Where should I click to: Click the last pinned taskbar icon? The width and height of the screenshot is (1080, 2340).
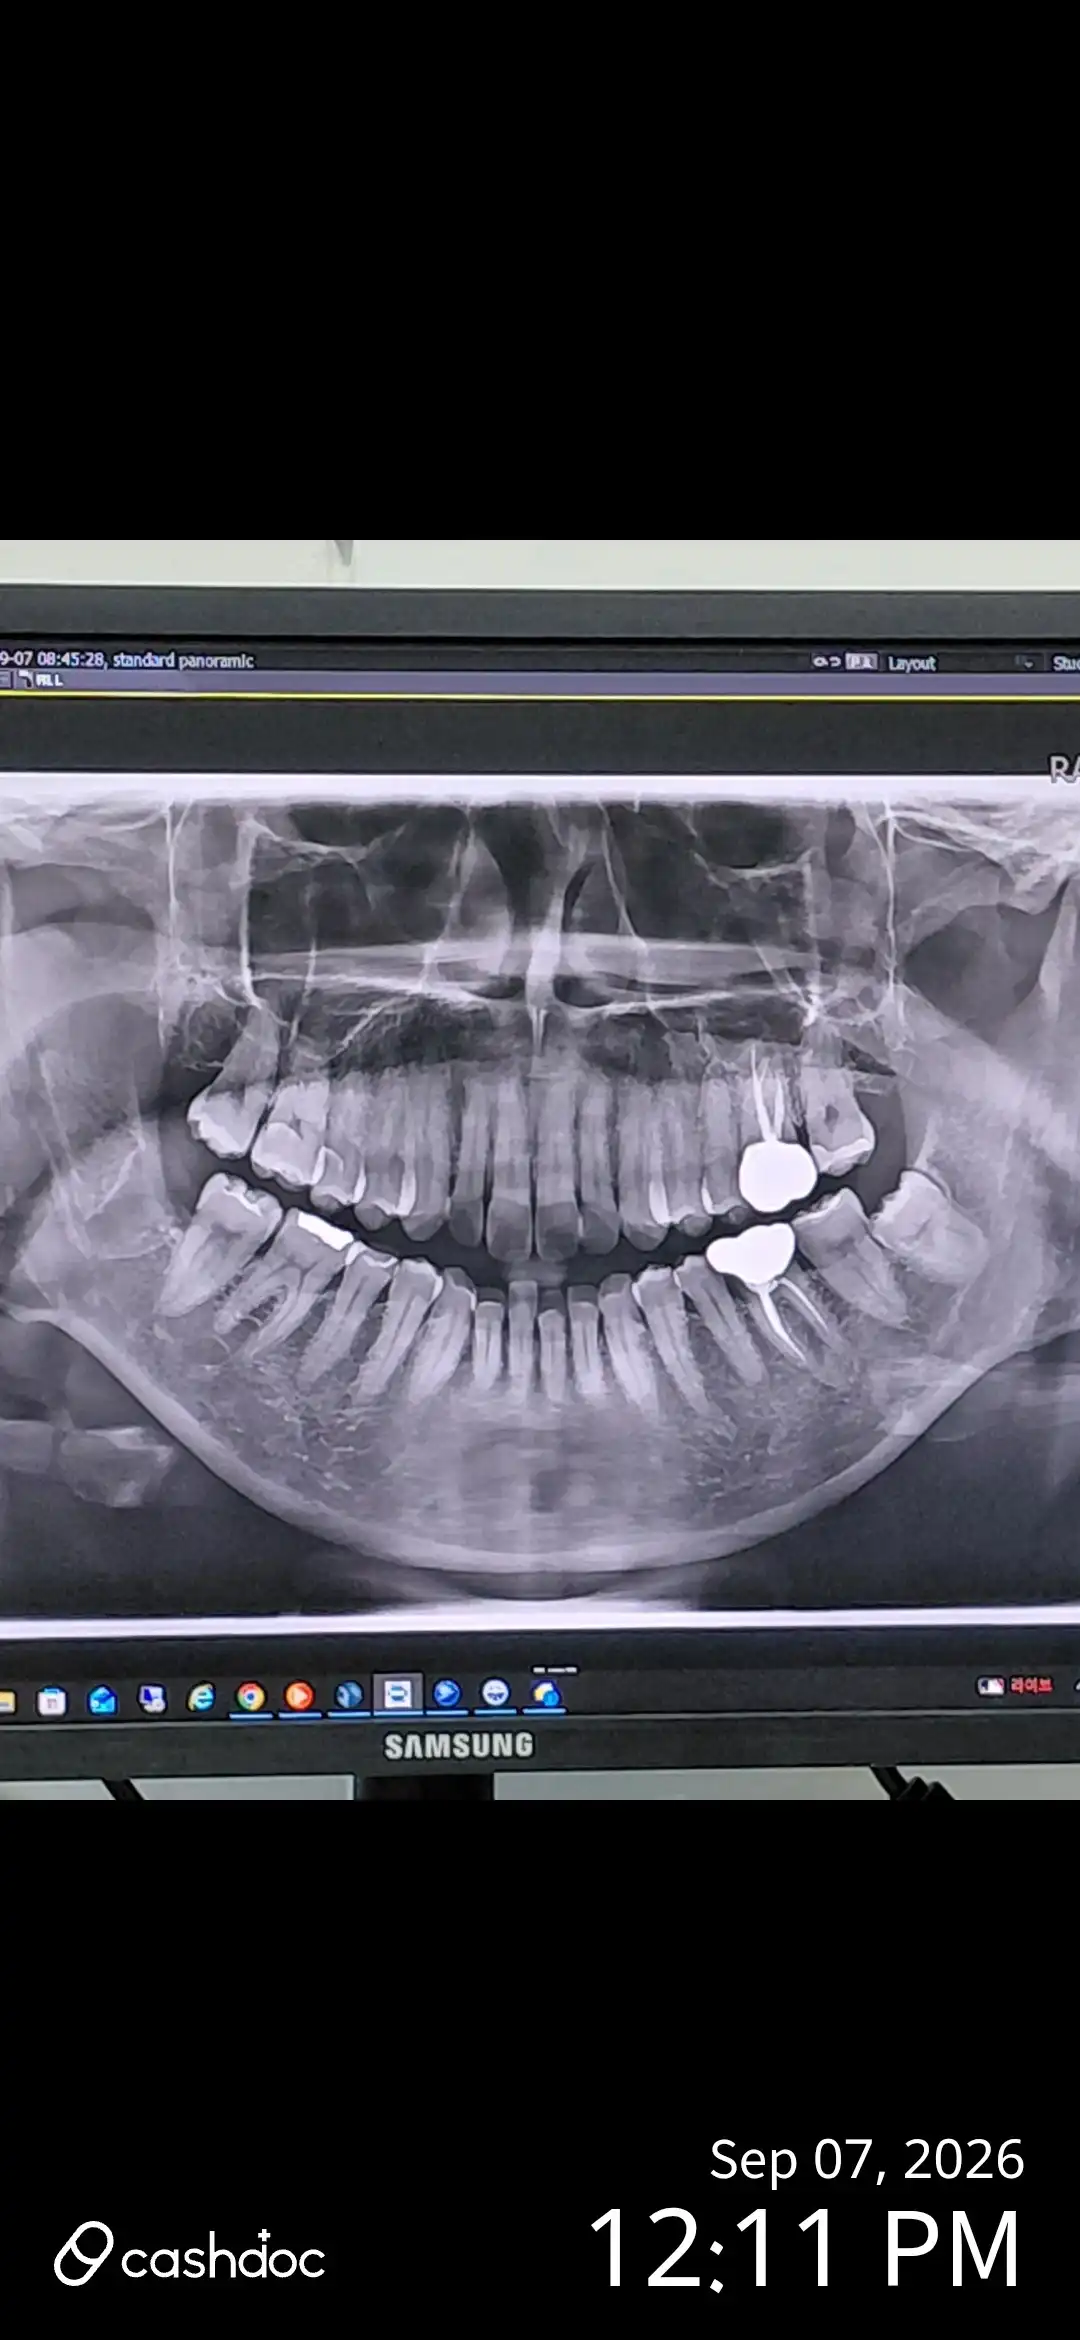click(x=546, y=1692)
